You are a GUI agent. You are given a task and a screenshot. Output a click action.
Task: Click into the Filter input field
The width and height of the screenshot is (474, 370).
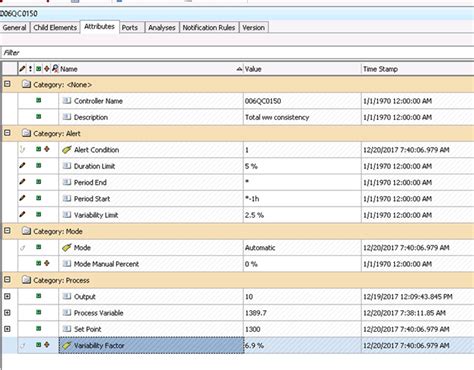click(x=237, y=53)
